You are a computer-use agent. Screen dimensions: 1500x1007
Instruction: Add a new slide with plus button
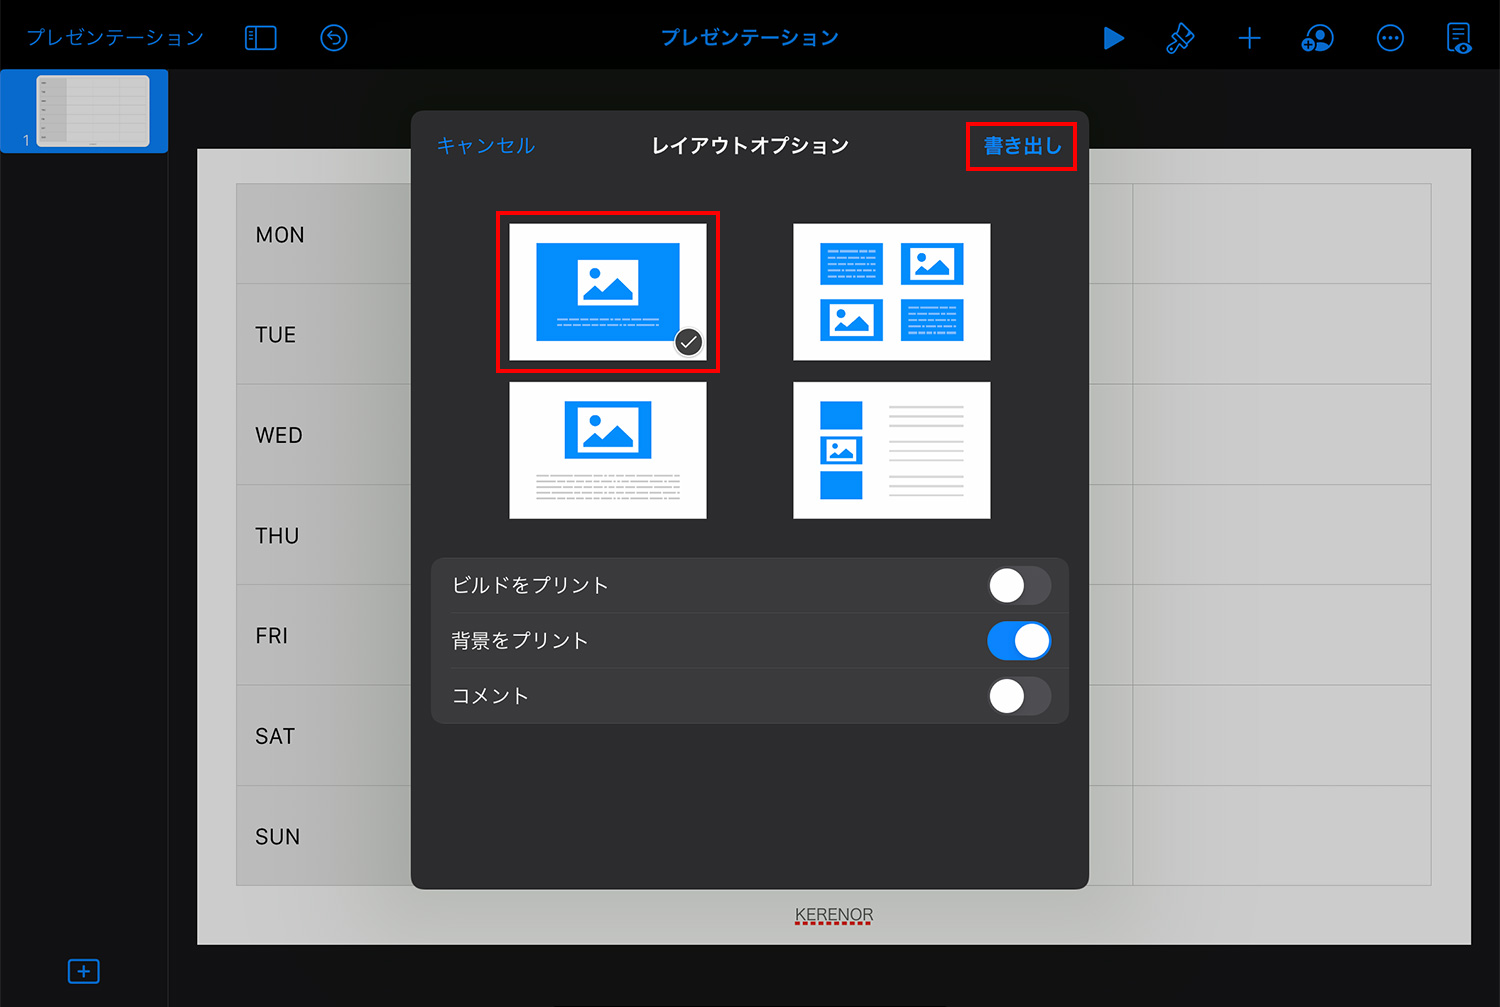(x=83, y=971)
